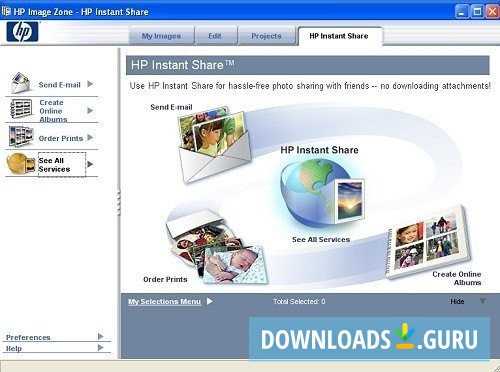Maximize the HP Image Zone window
The image size is (500, 372).
coord(477,12)
